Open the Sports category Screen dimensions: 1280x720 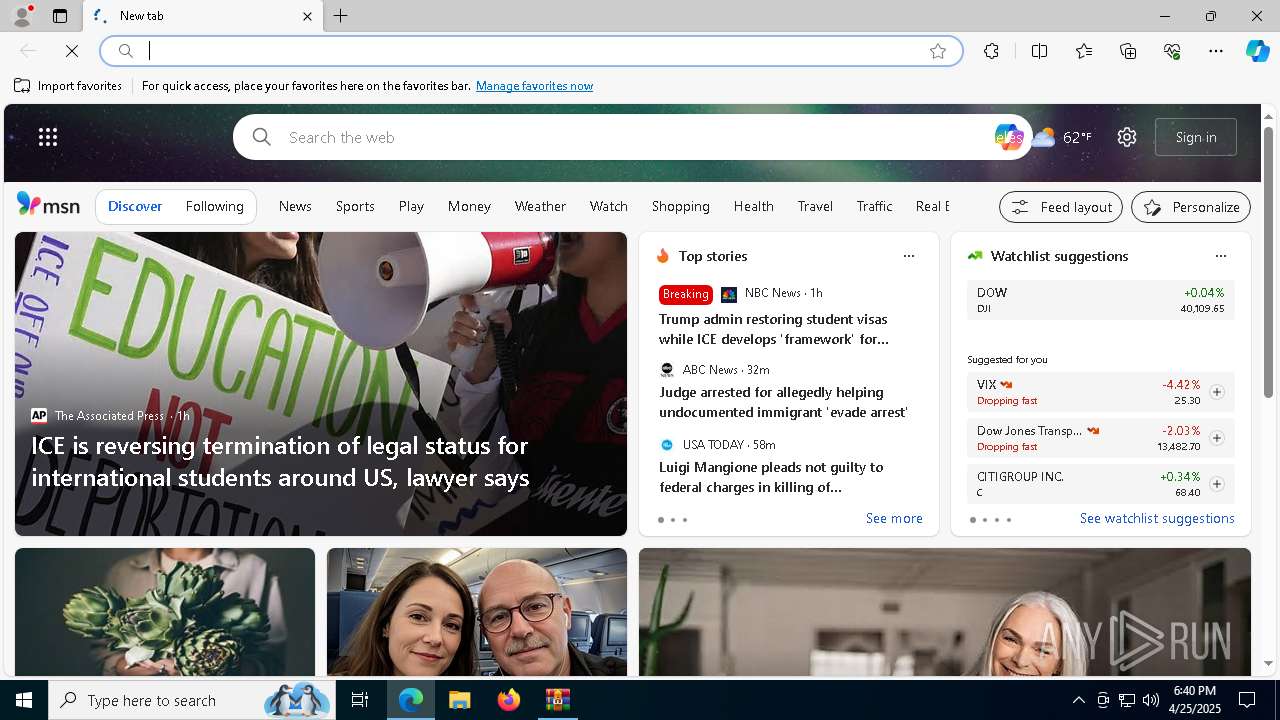pyautogui.click(x=355, y=206)
